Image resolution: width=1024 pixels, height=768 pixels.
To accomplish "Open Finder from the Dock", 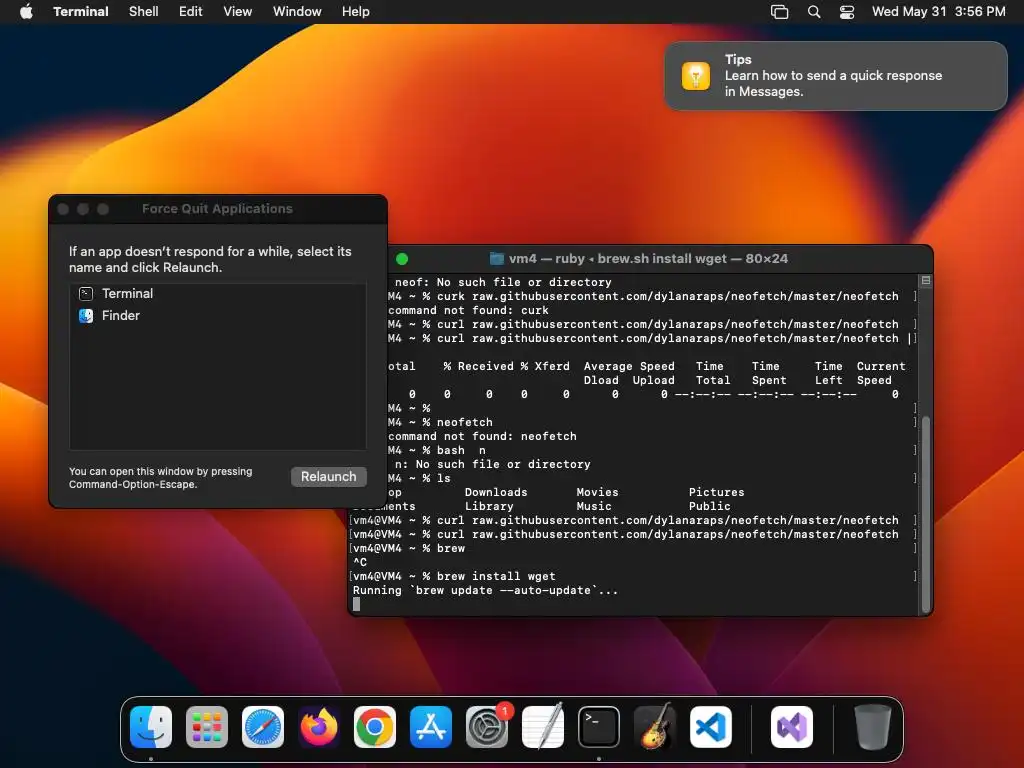I will click(x=151, y=727).
